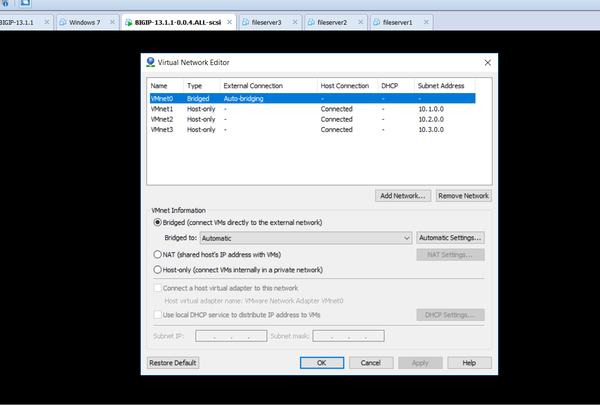The width and height of the screenshot is (600, 405).
Task: Sort by Subnet Address column header
Action: 445,86
